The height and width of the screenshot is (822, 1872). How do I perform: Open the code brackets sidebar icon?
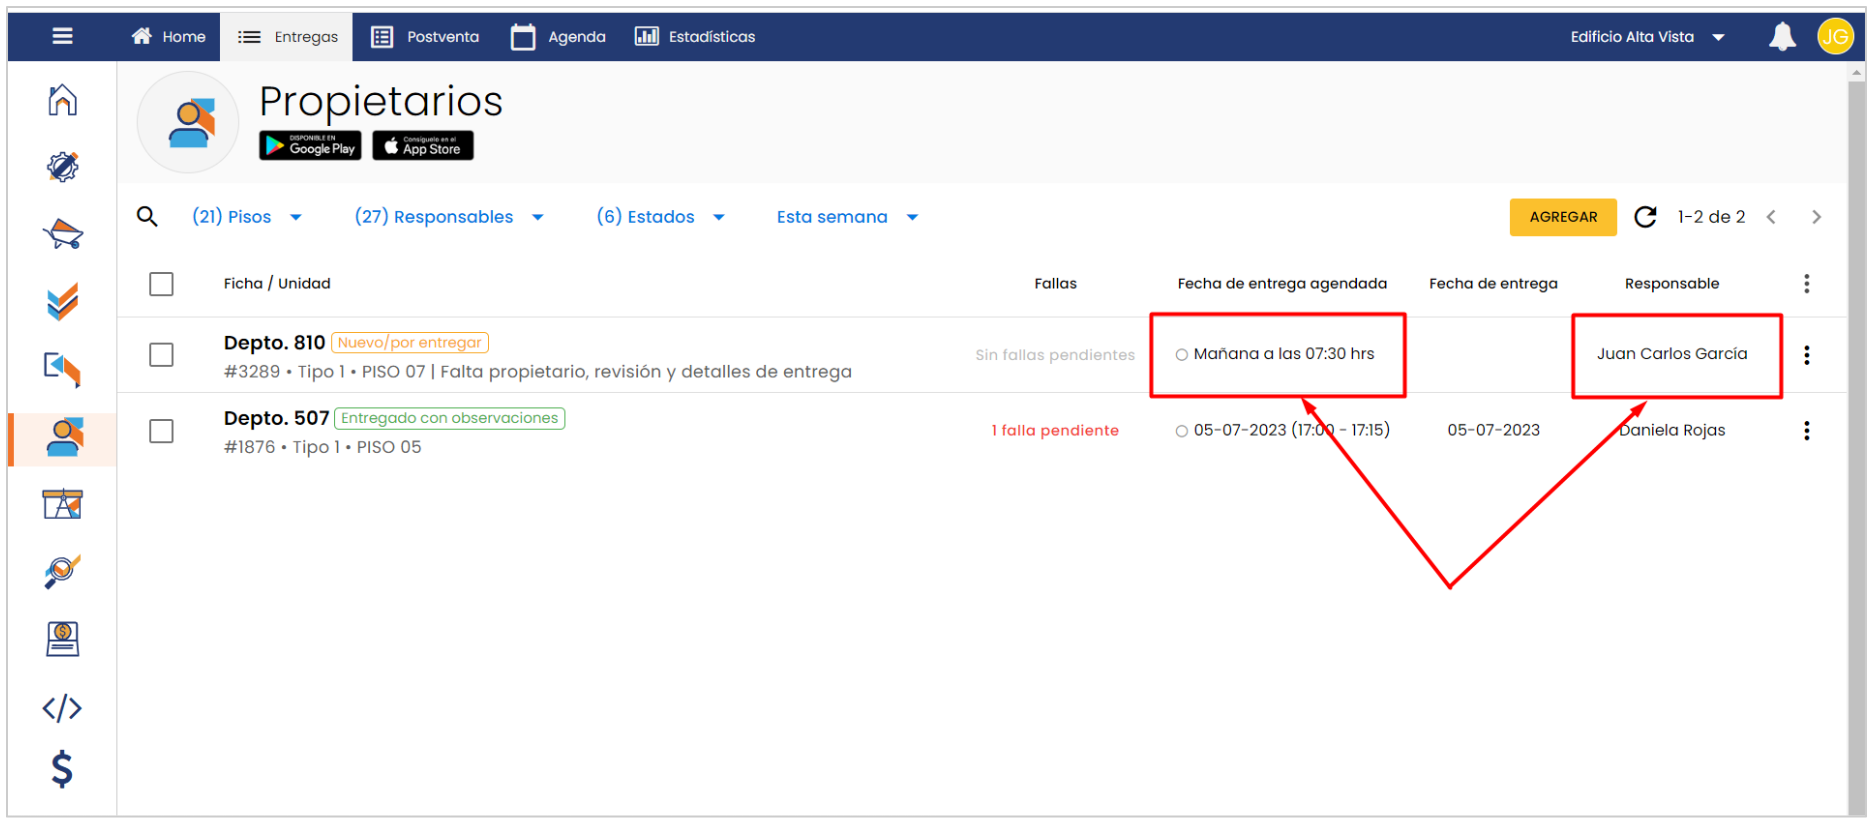[62, 708]
